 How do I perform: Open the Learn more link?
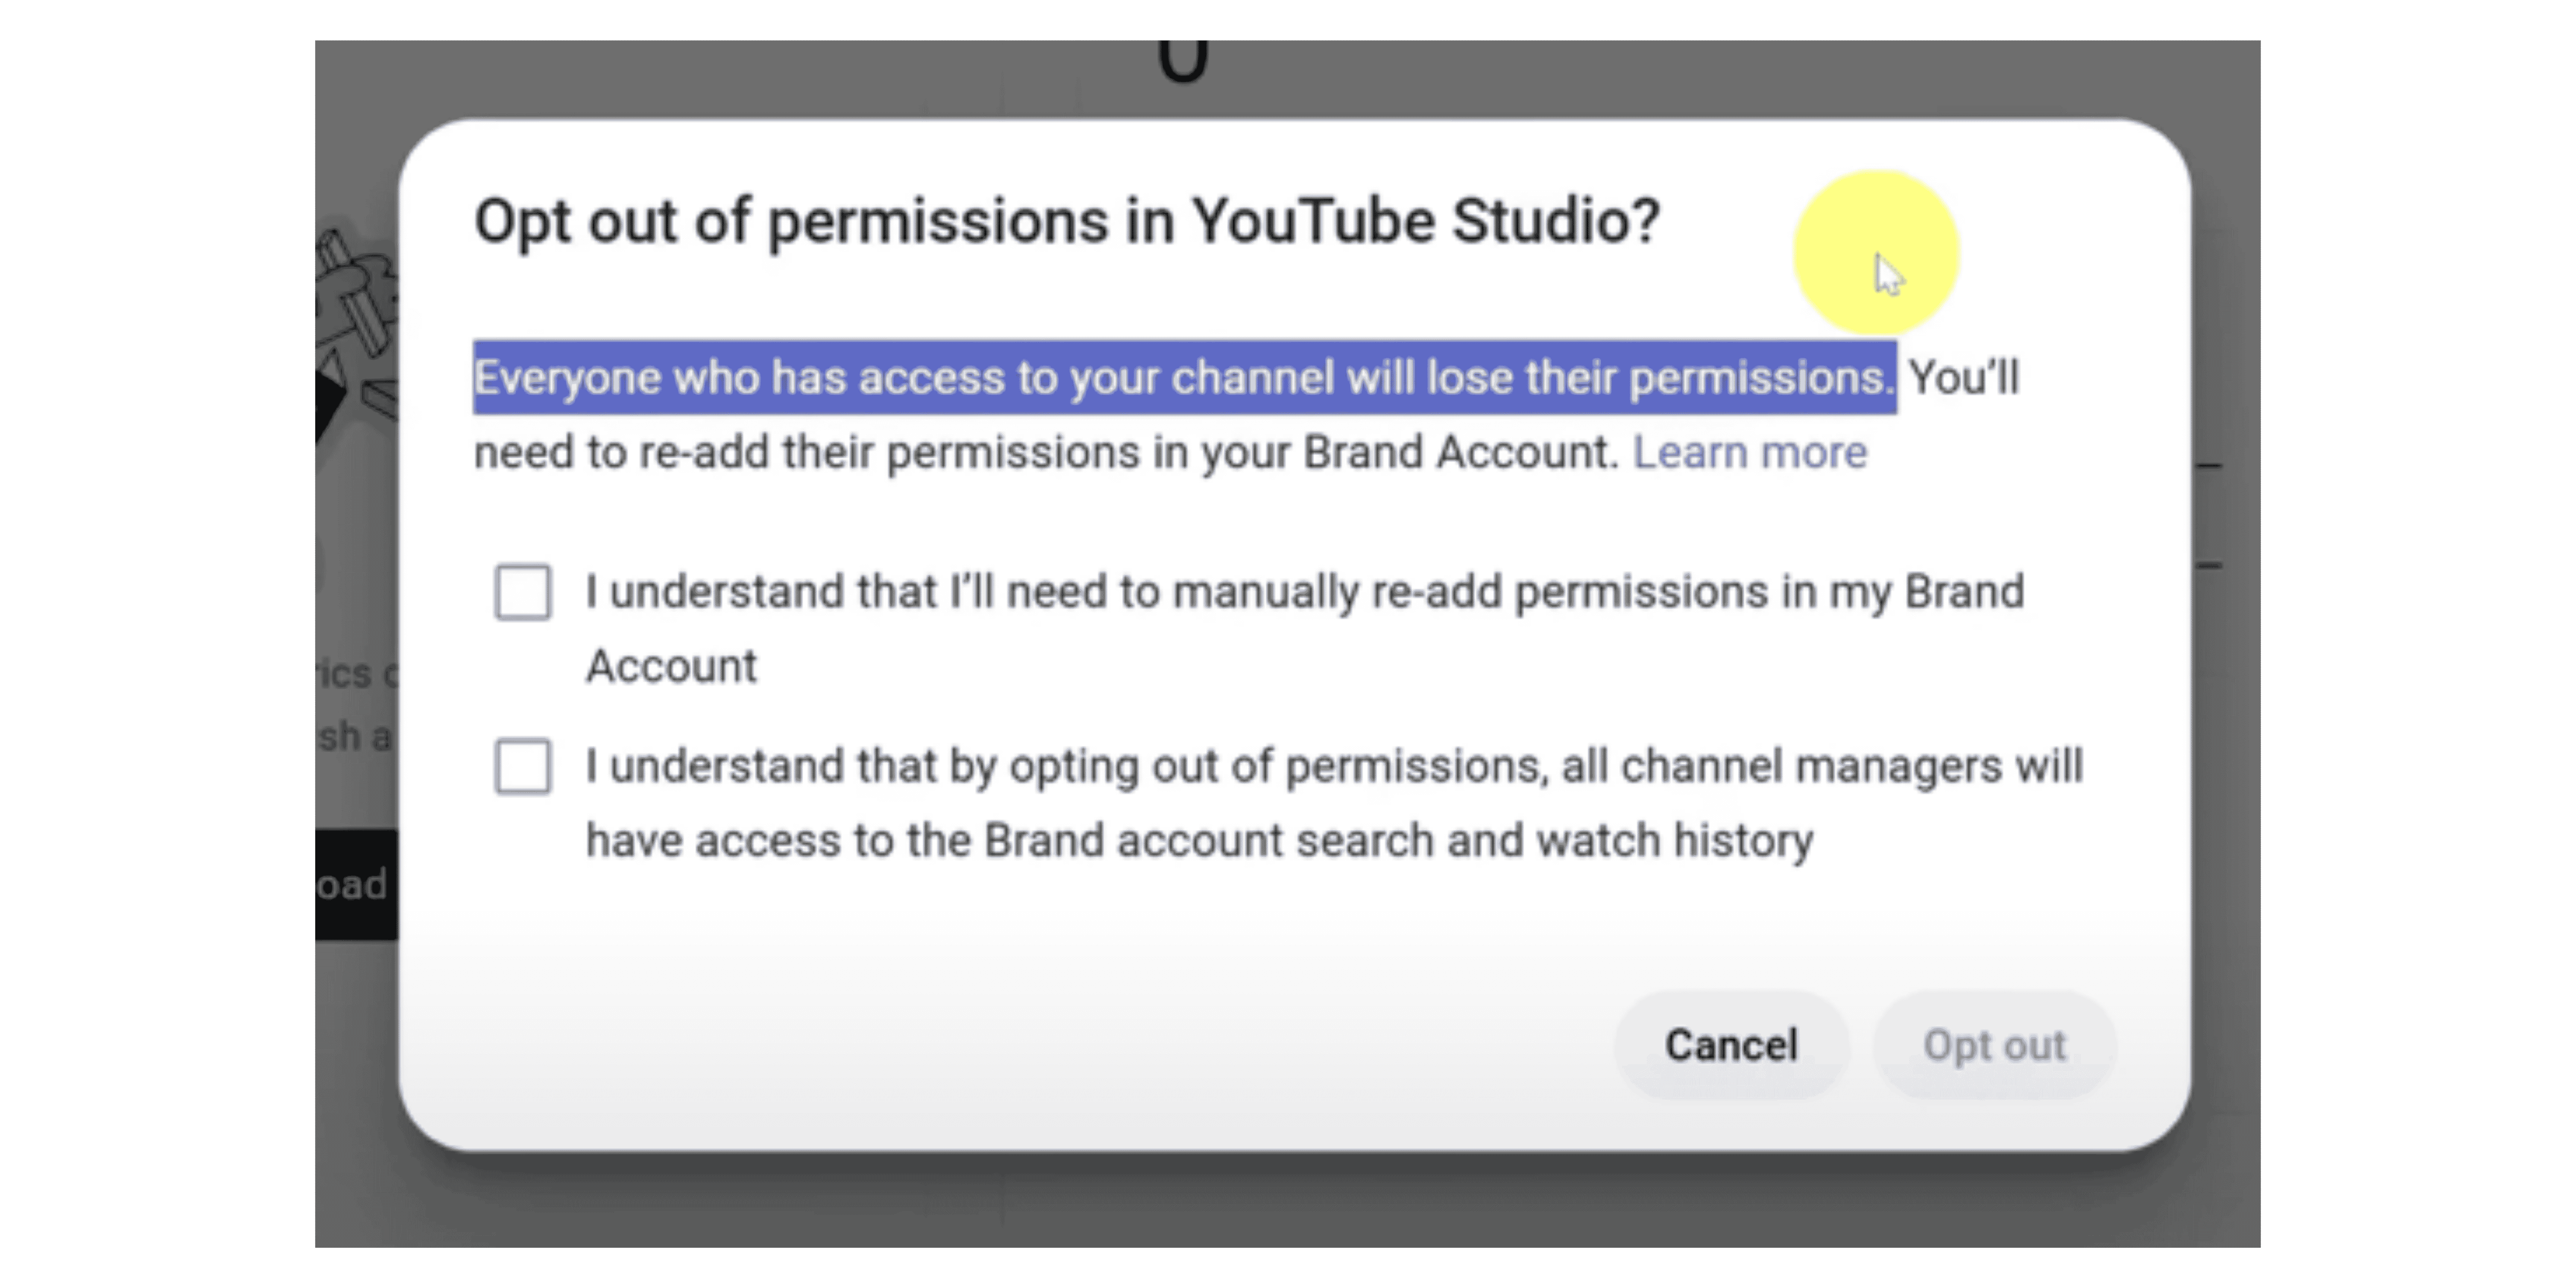[1750, 453]
